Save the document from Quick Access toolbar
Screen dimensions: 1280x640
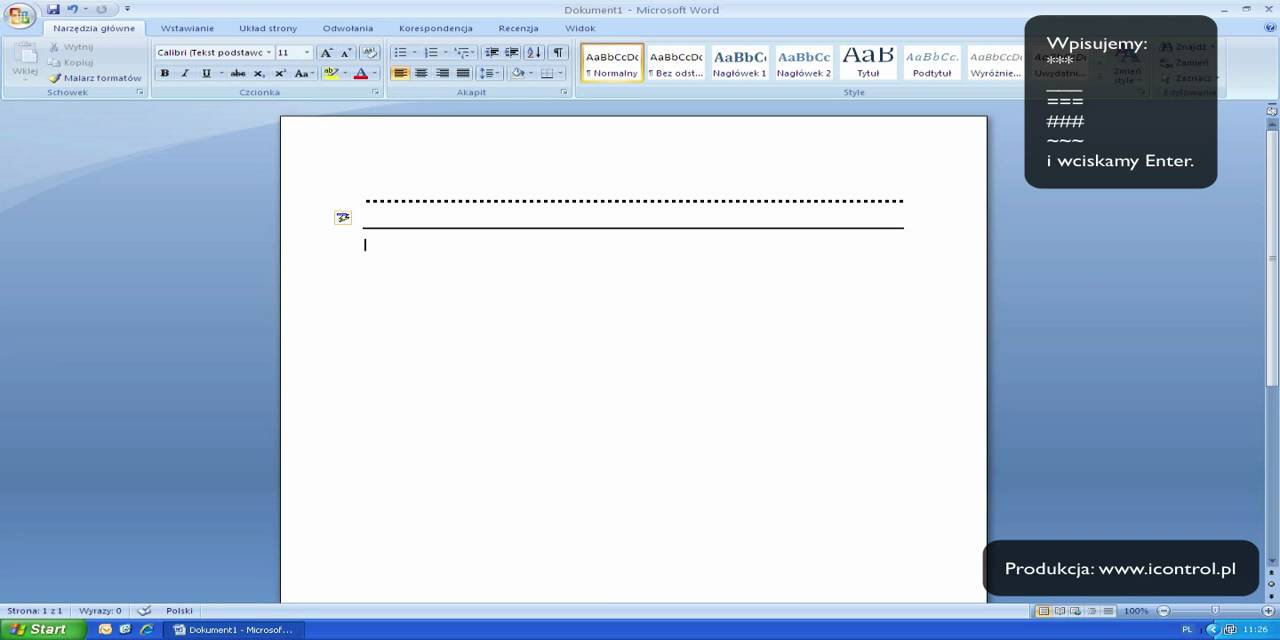click(53, 9)
